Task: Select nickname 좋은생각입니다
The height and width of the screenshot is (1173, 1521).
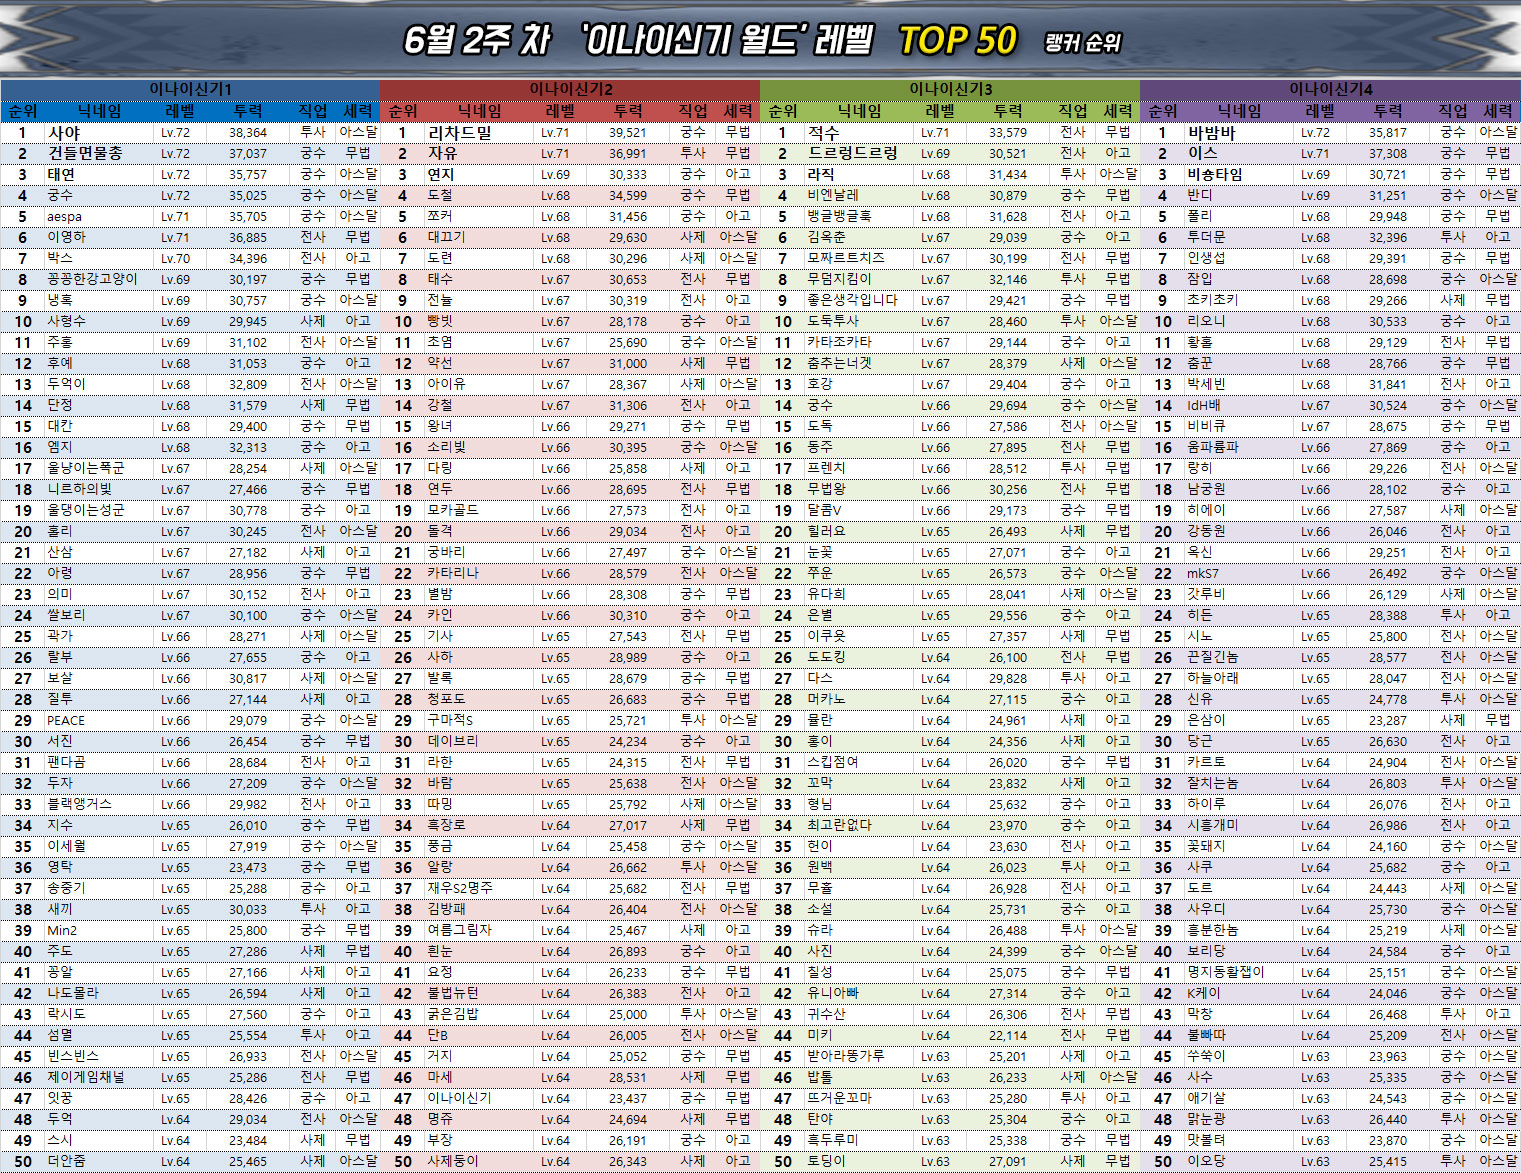Action: point(852,300)
